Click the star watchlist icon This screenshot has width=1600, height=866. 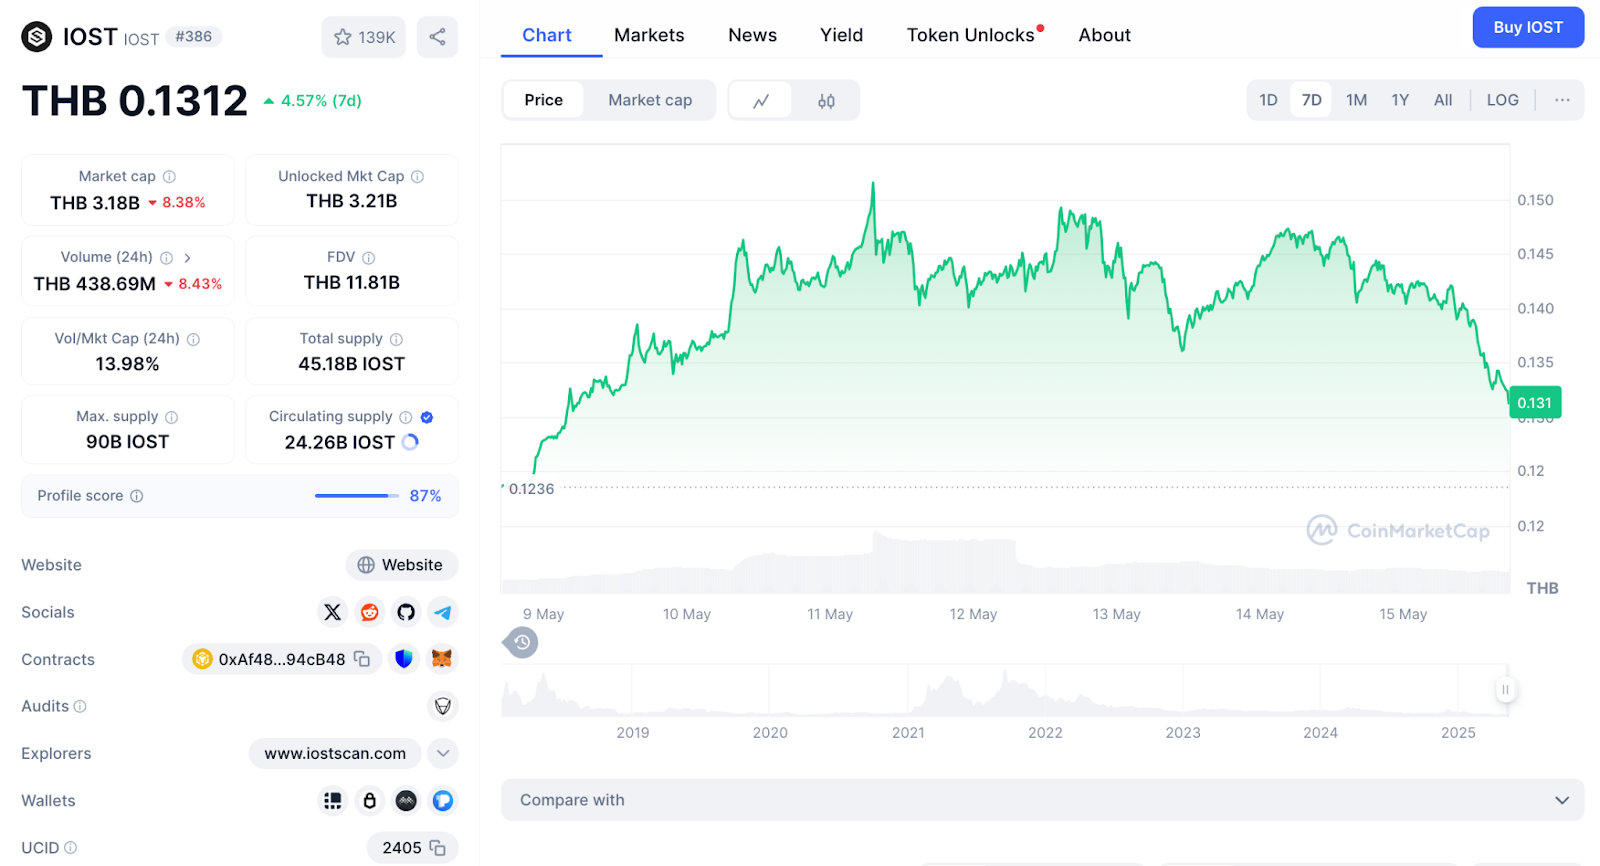click(343, 37)
